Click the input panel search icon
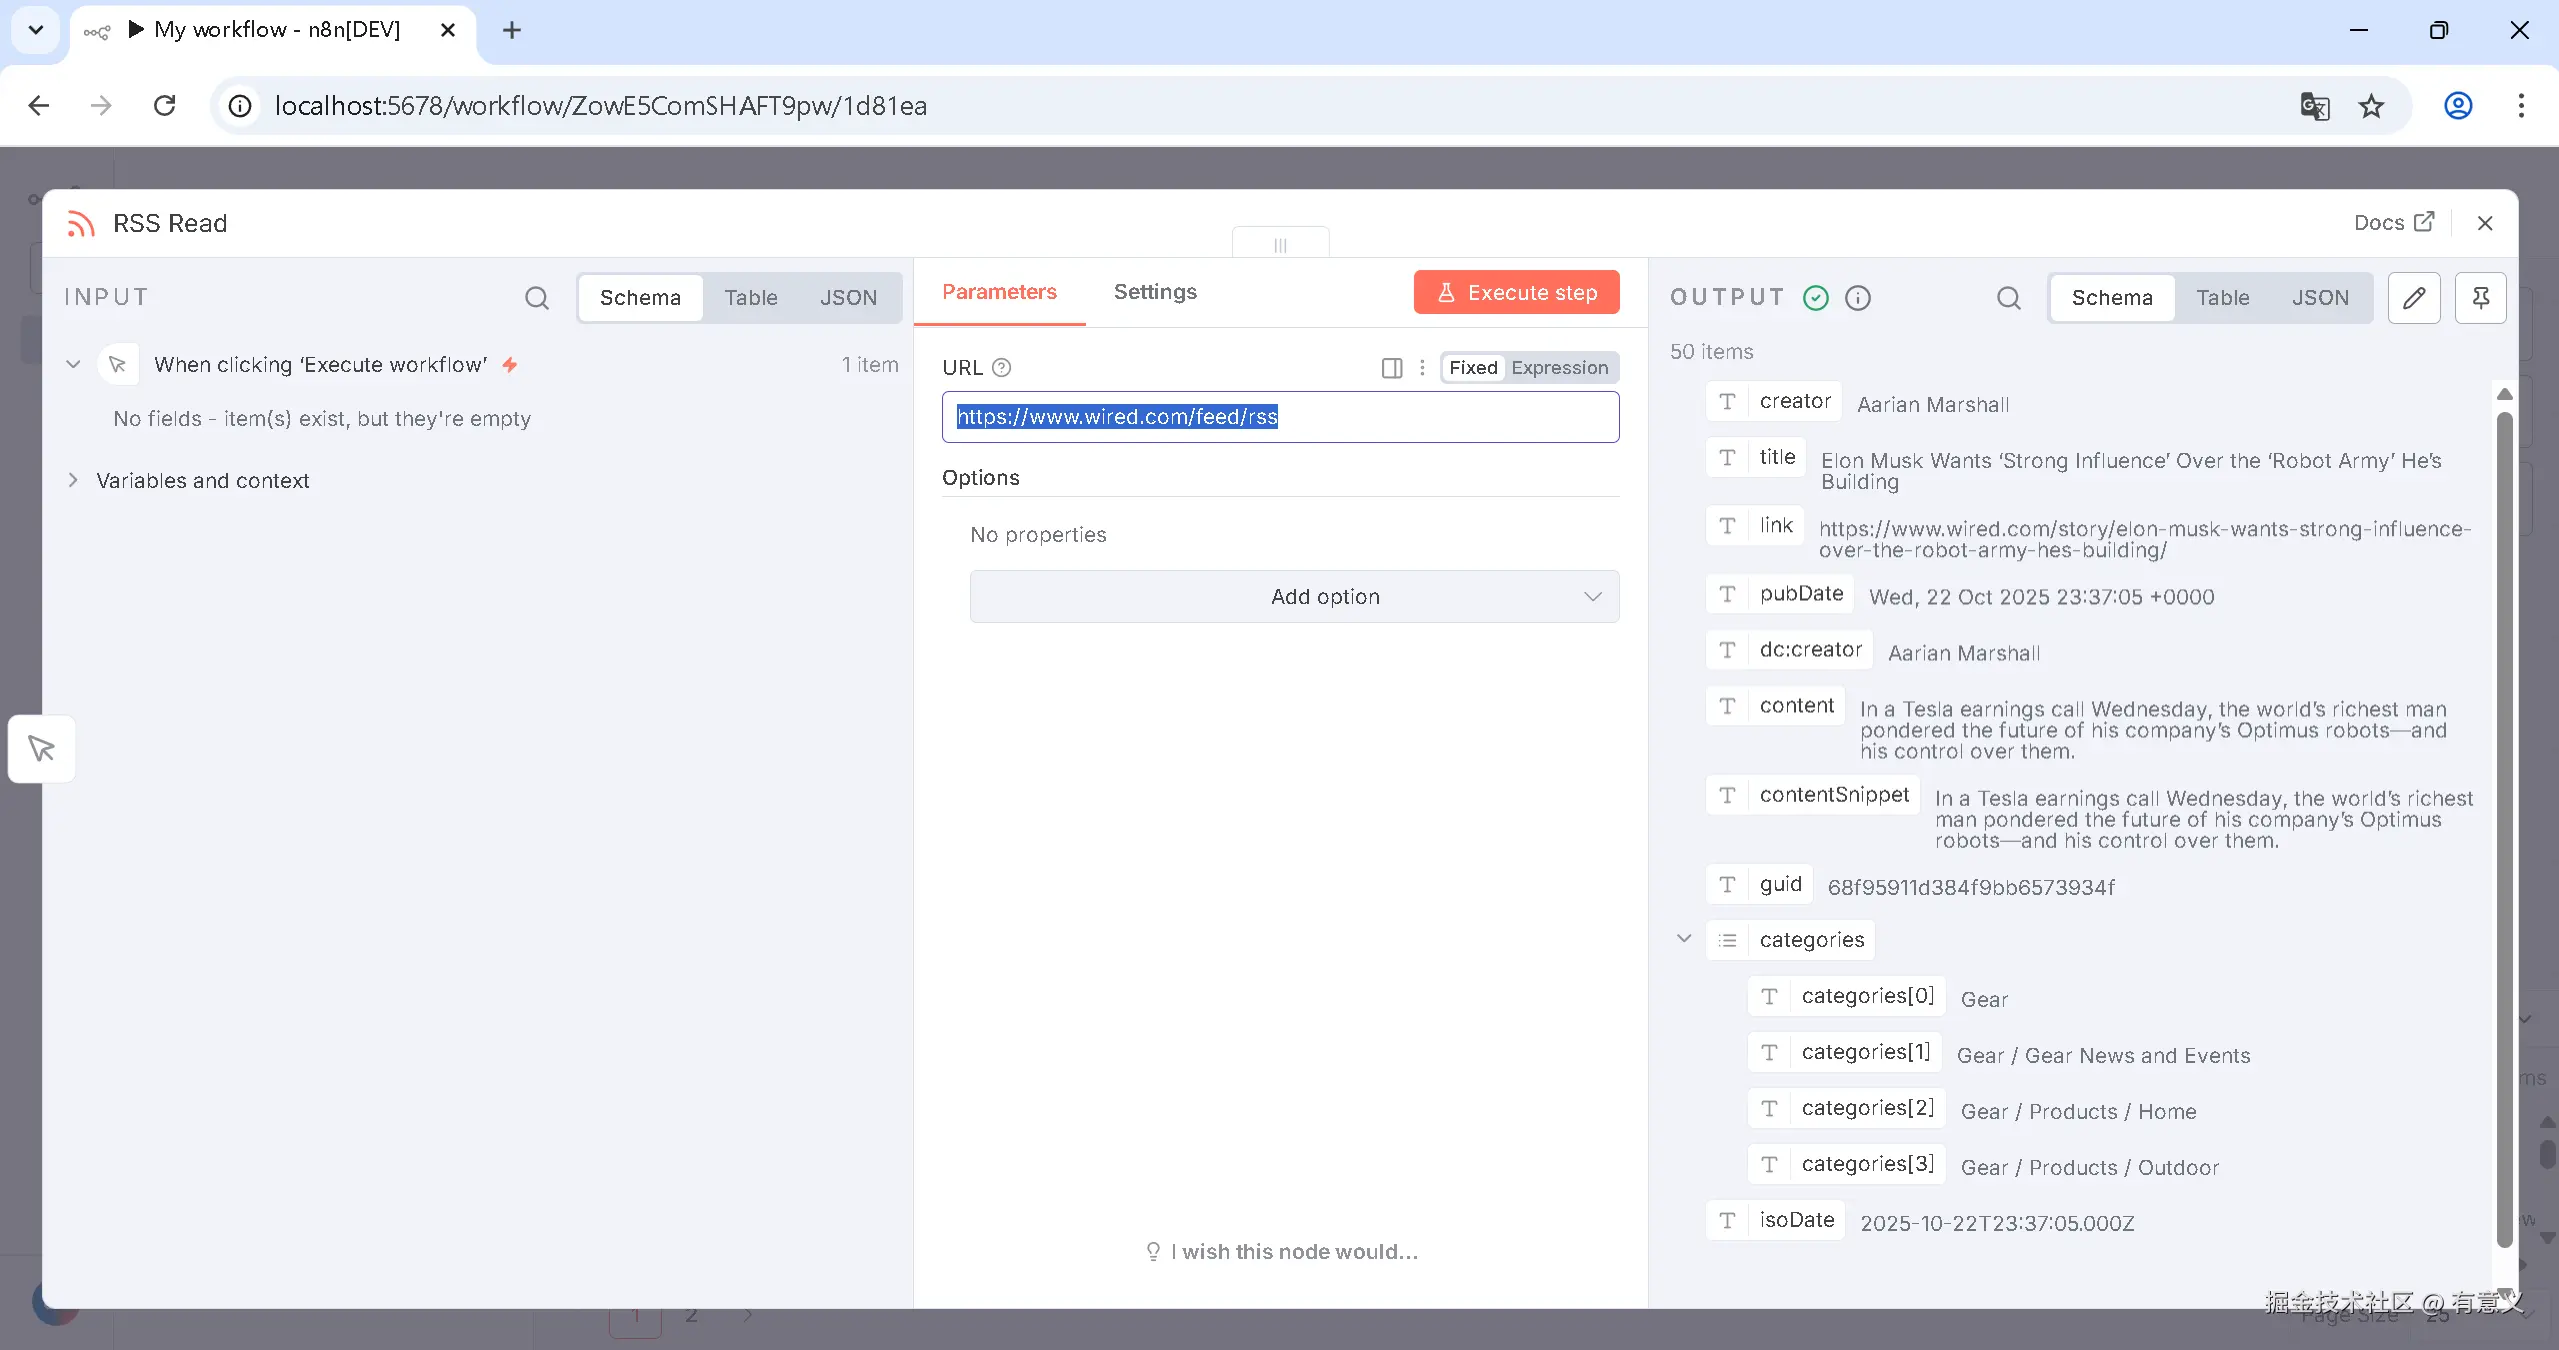 537,298
